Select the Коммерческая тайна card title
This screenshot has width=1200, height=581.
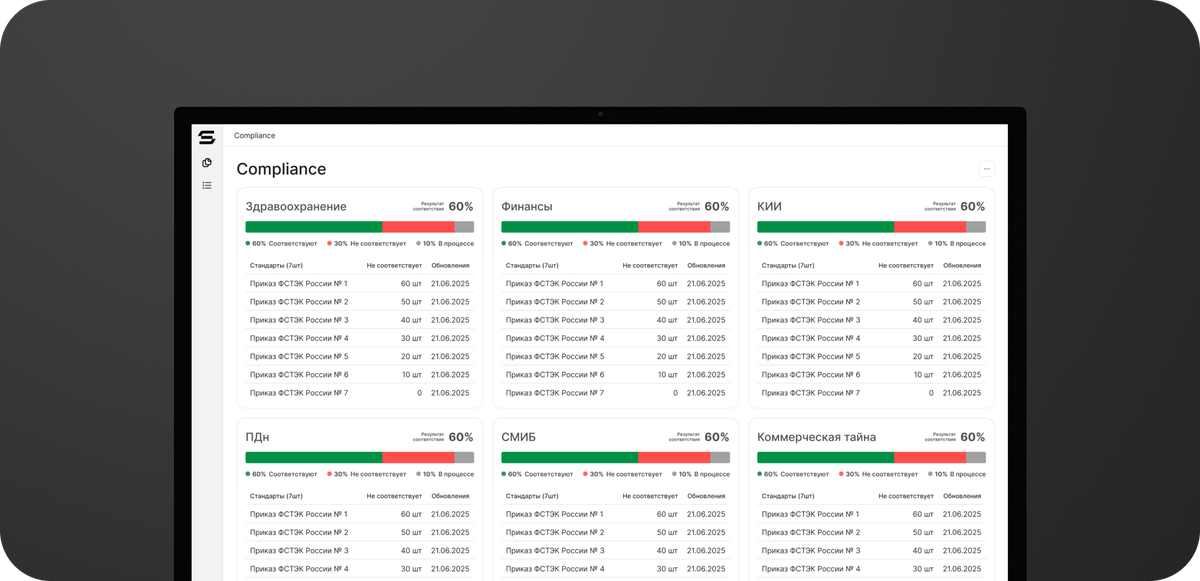(817, 437)
